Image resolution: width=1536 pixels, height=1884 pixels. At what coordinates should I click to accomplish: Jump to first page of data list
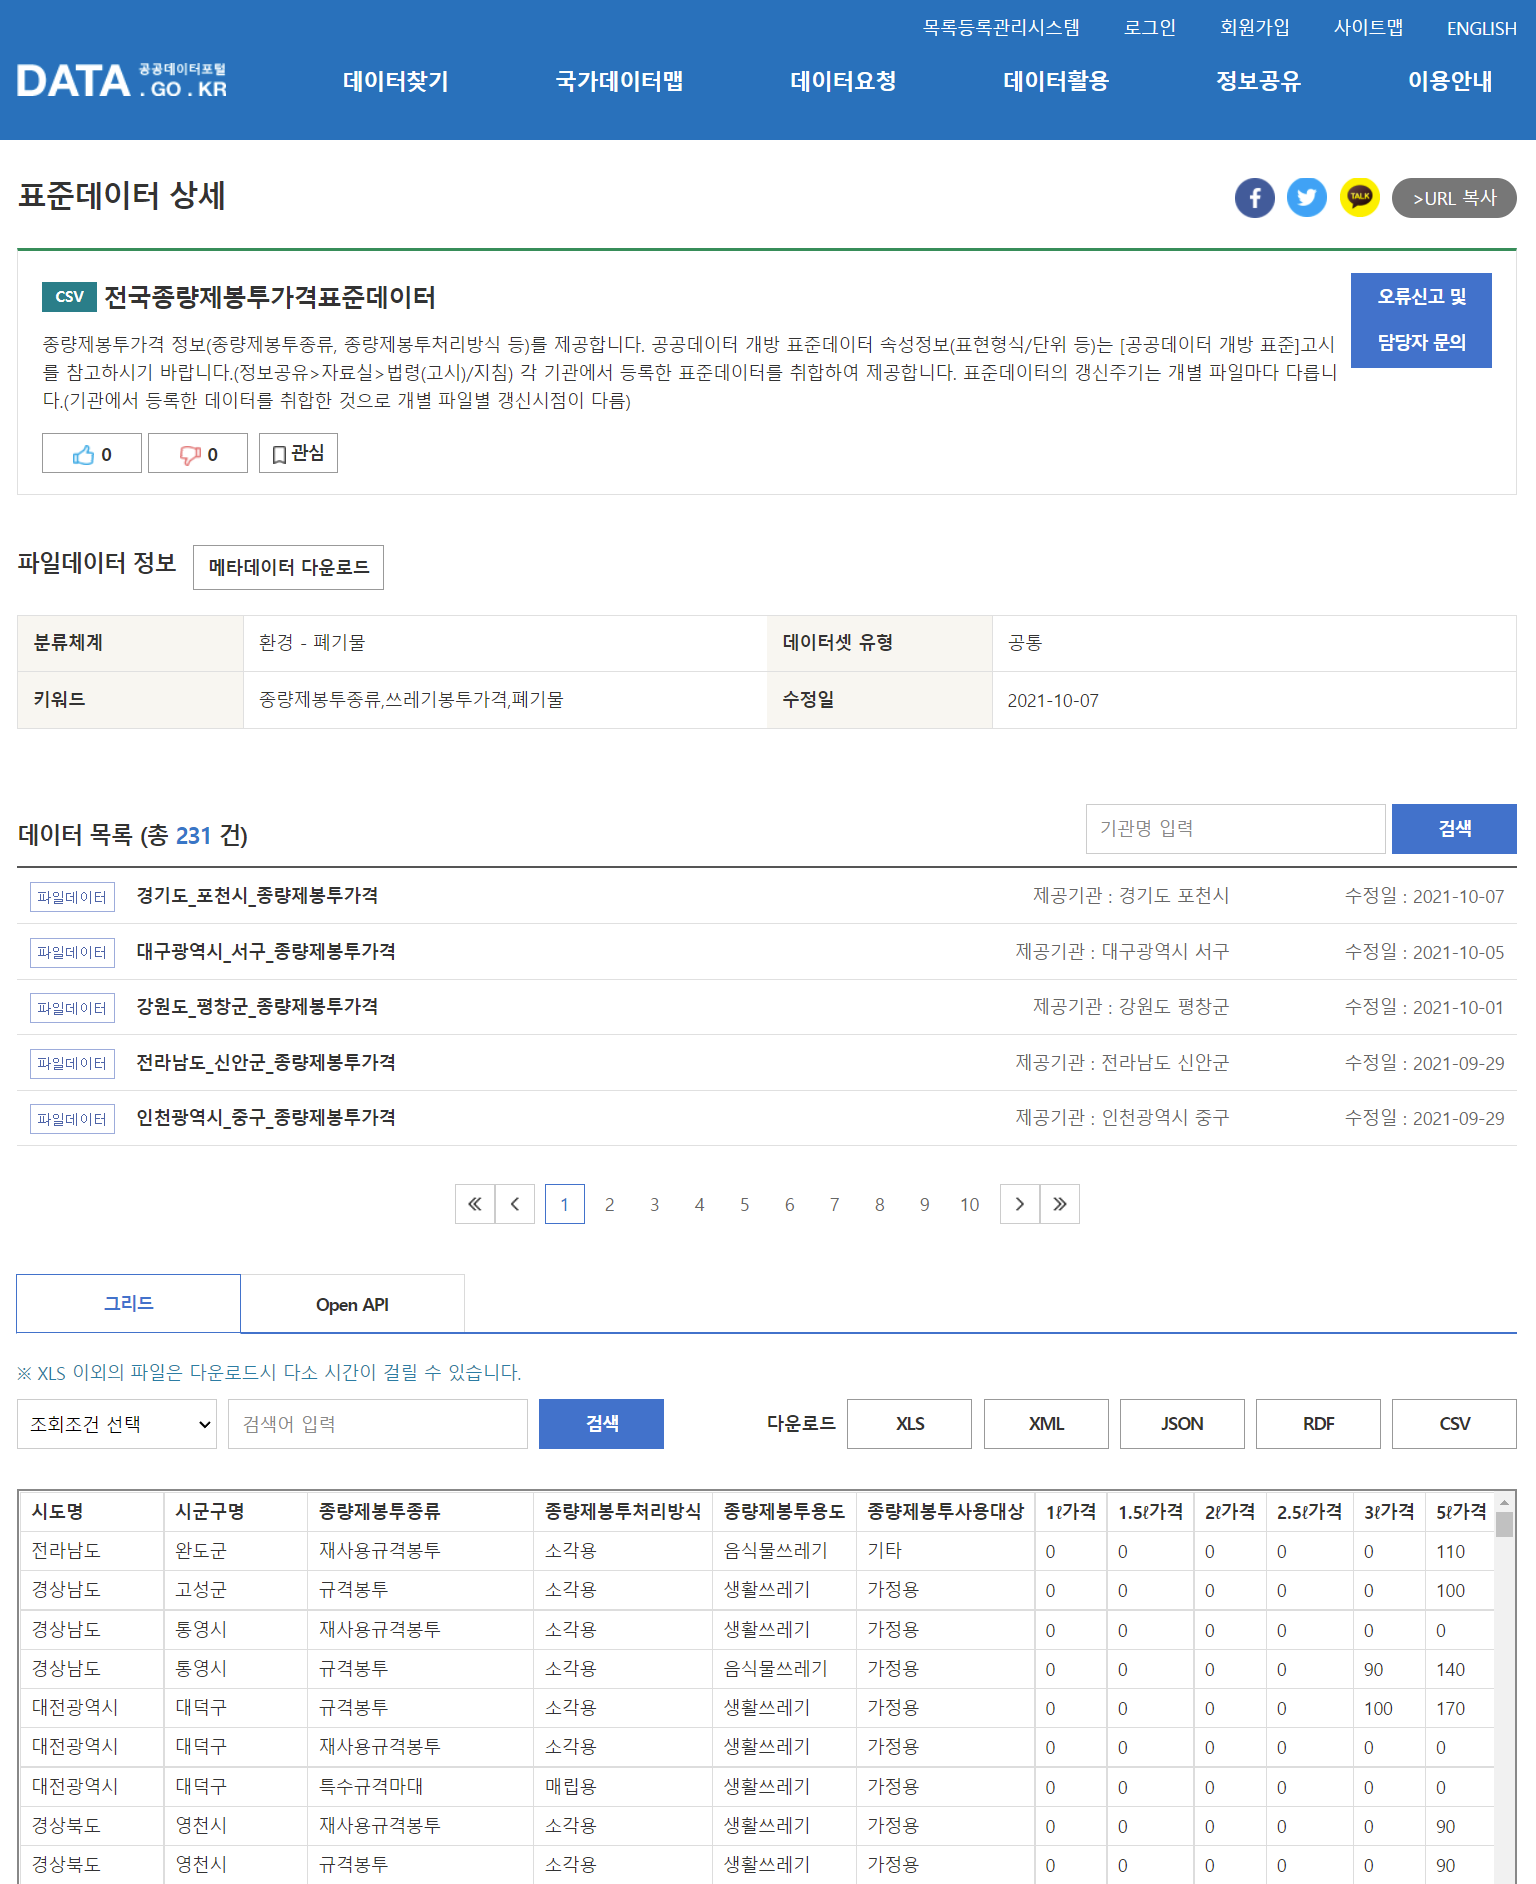475,1204
